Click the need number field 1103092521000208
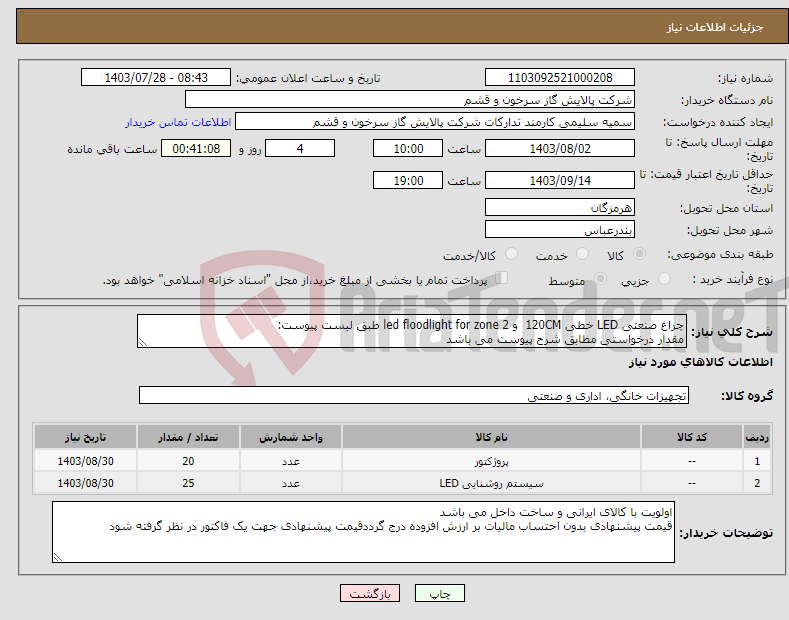Viewport: 789px width, 620px height. point(560,78)
